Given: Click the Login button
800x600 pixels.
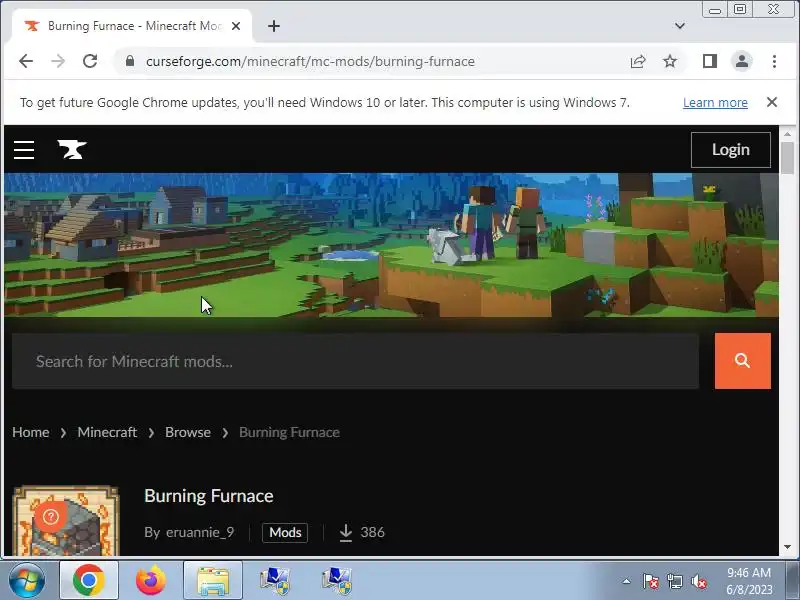Looking at the screenshot, I should (x=731, y=149).
